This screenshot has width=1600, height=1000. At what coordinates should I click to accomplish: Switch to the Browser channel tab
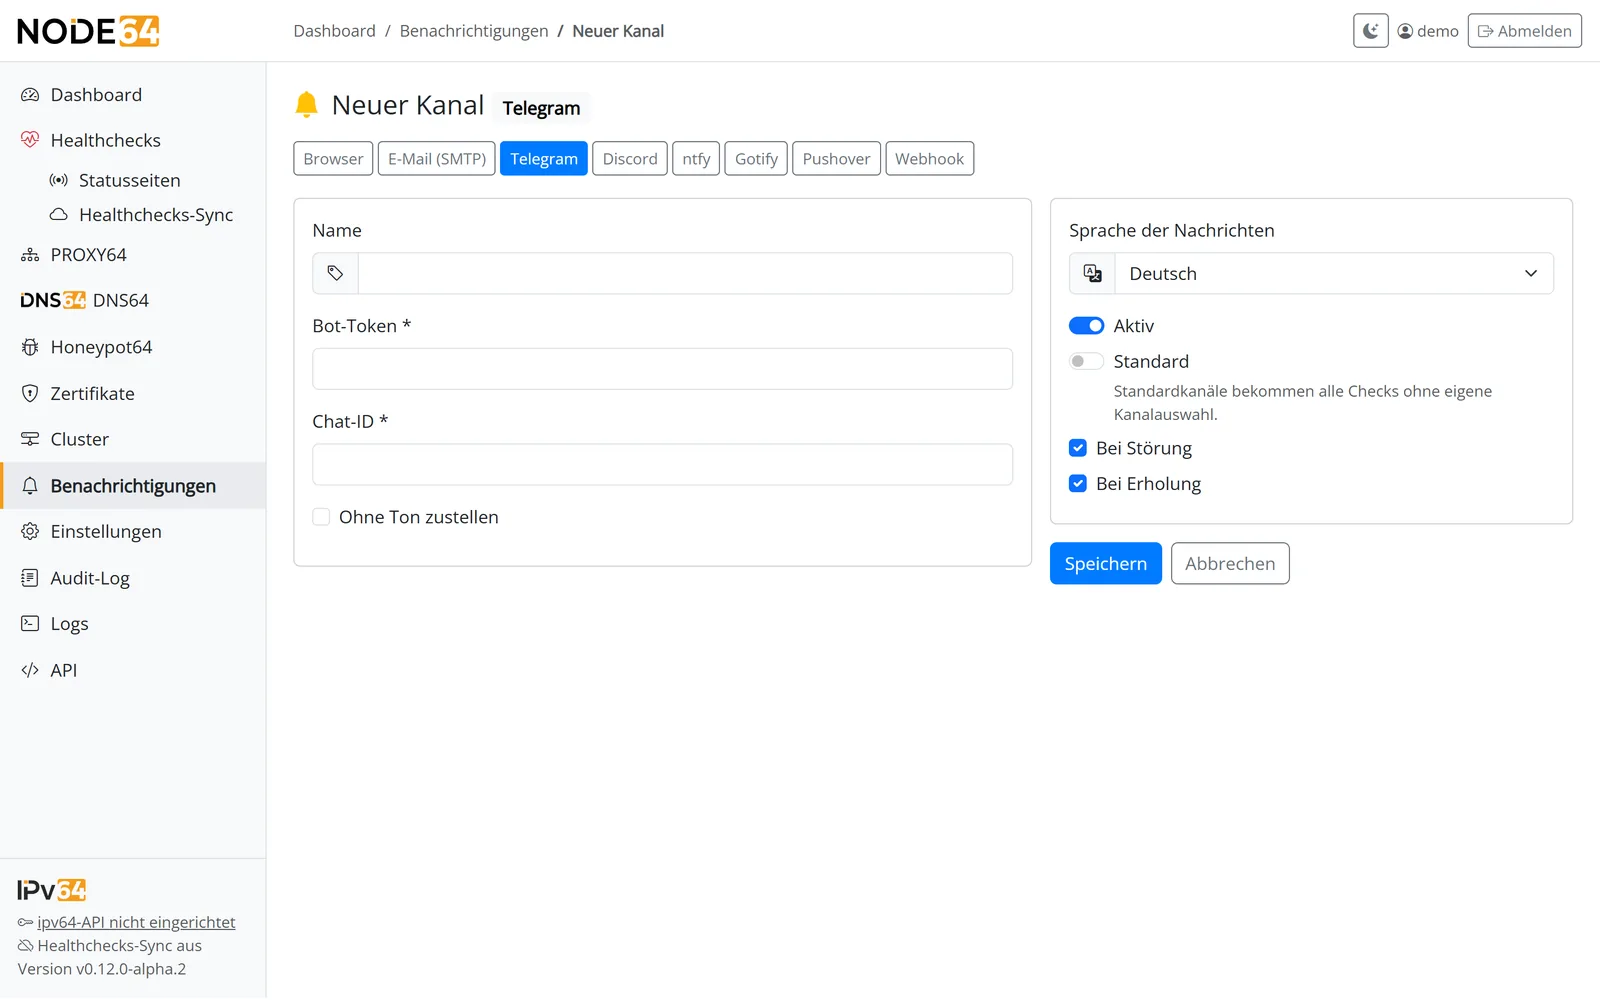(x=333, y=158)
